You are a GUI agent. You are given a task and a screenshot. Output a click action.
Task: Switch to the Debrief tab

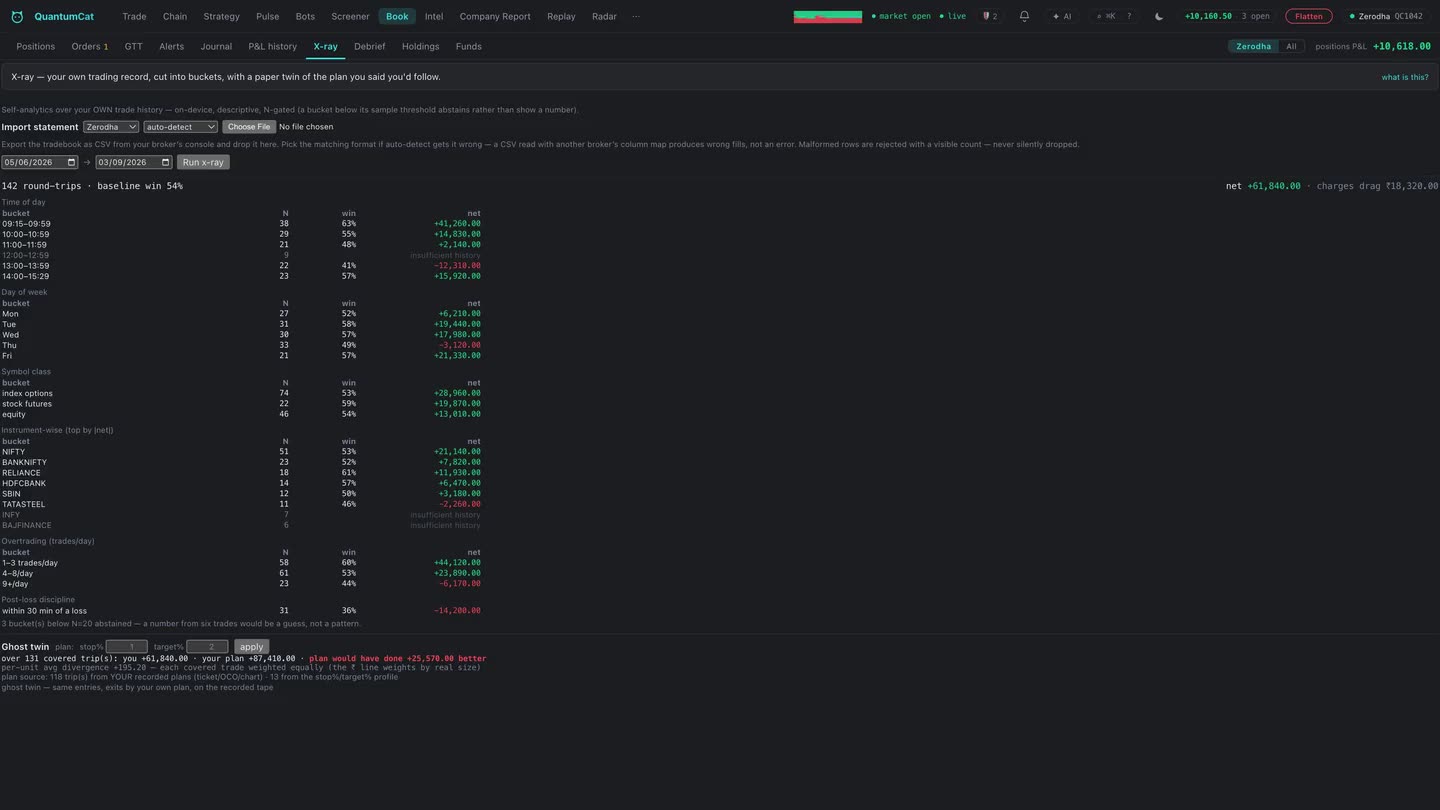click(369, 47)
